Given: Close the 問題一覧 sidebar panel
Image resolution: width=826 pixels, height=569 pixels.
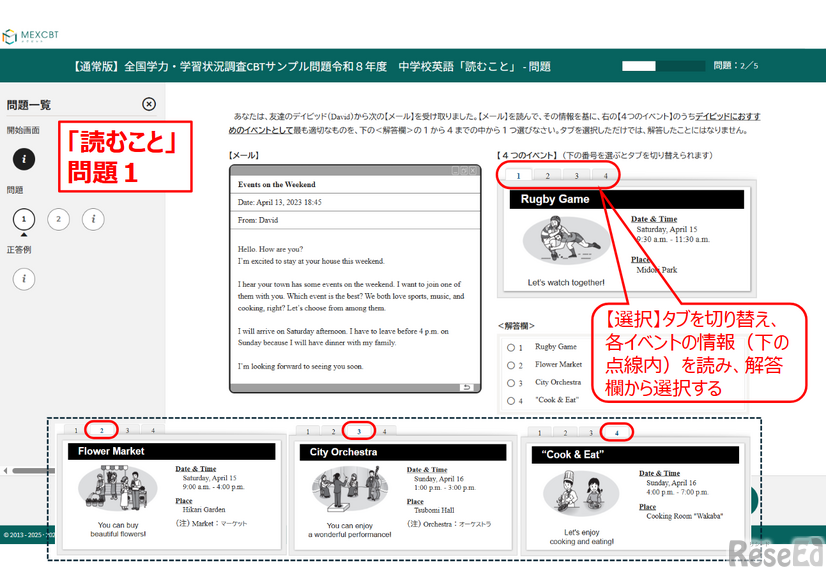Looking at the screenshot, I should (149, 104).
